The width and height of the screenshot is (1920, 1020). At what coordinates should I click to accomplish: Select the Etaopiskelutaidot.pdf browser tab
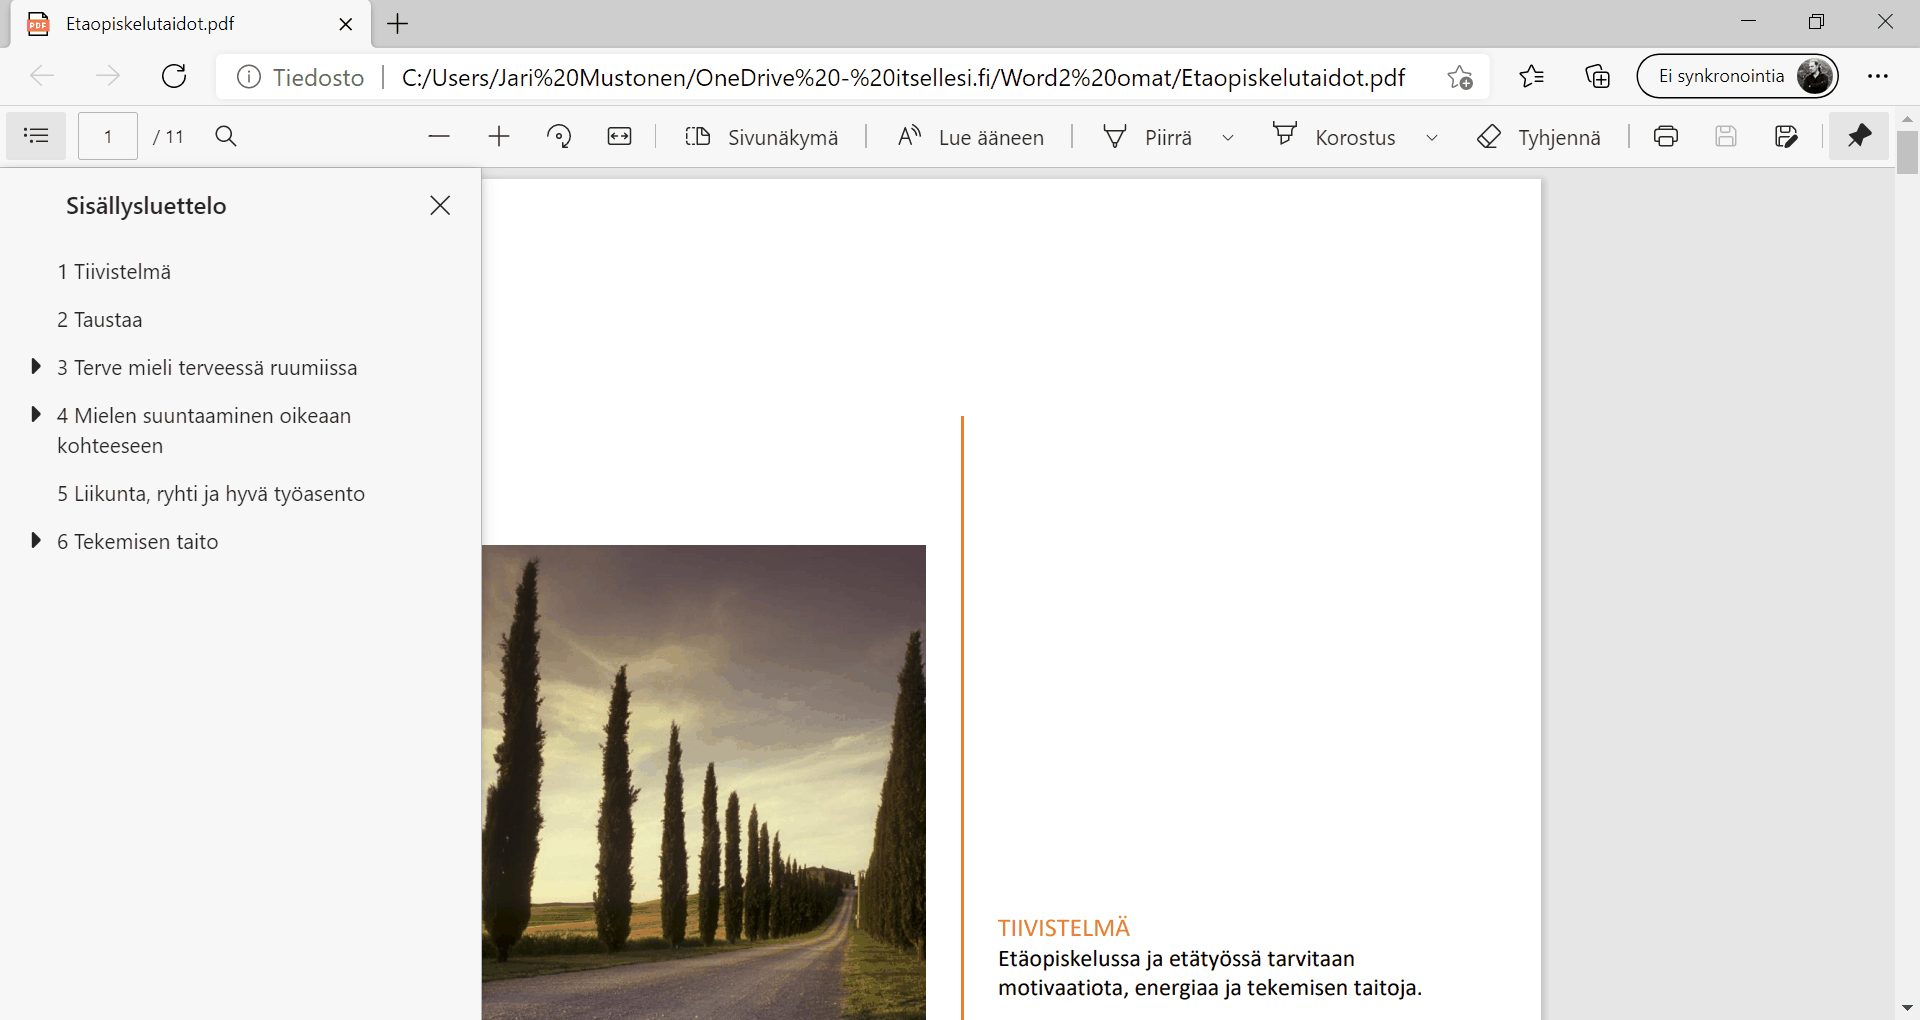tap(190, 24)
